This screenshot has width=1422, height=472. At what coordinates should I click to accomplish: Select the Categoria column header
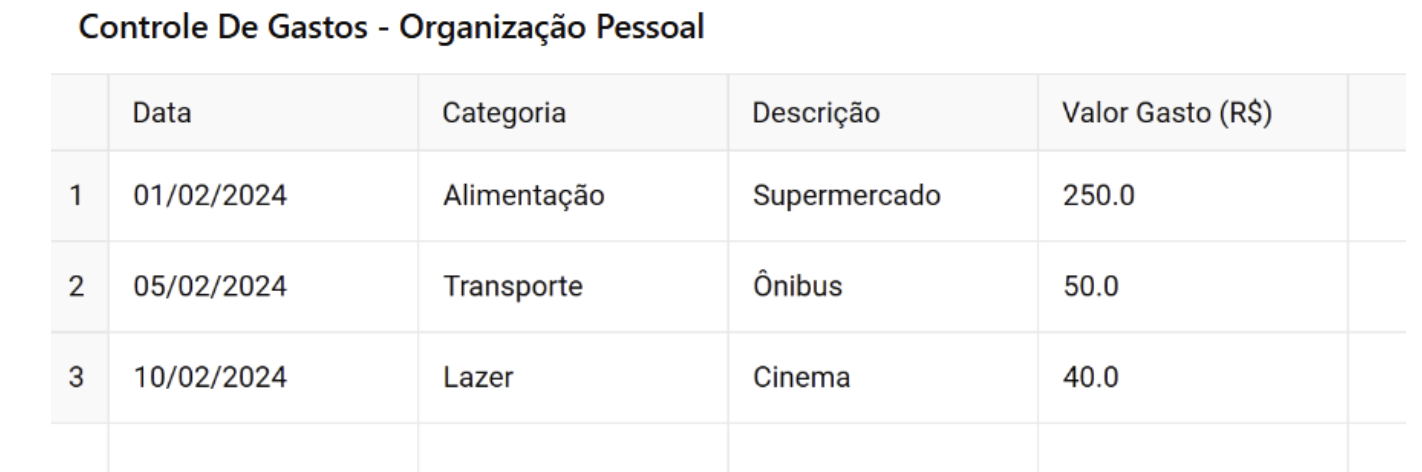point(573,113)
